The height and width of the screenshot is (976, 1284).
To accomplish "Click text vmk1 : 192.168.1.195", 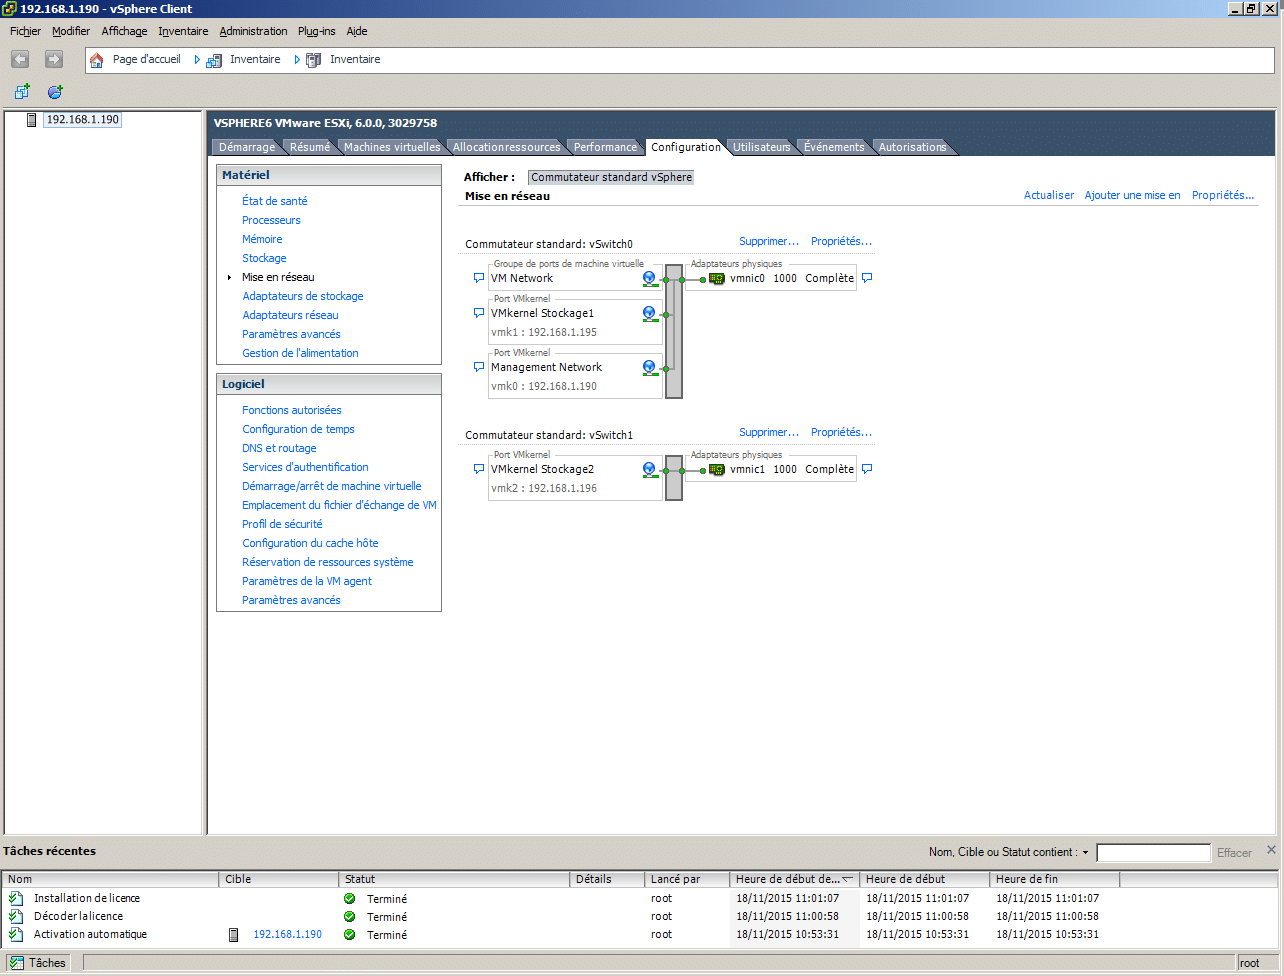I will (x=544, y=332).
